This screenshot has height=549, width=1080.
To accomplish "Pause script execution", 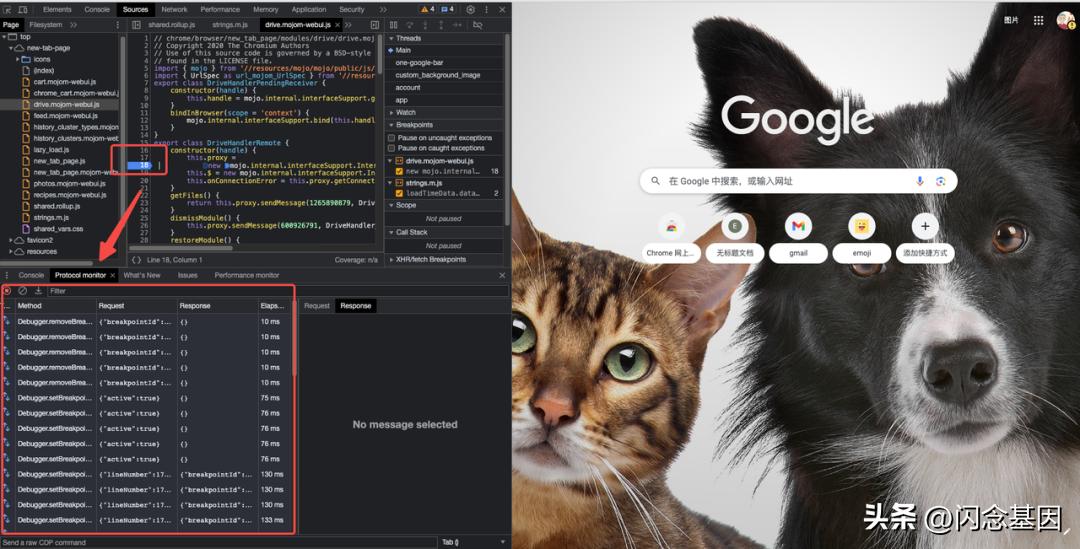I will click(393, 25).
